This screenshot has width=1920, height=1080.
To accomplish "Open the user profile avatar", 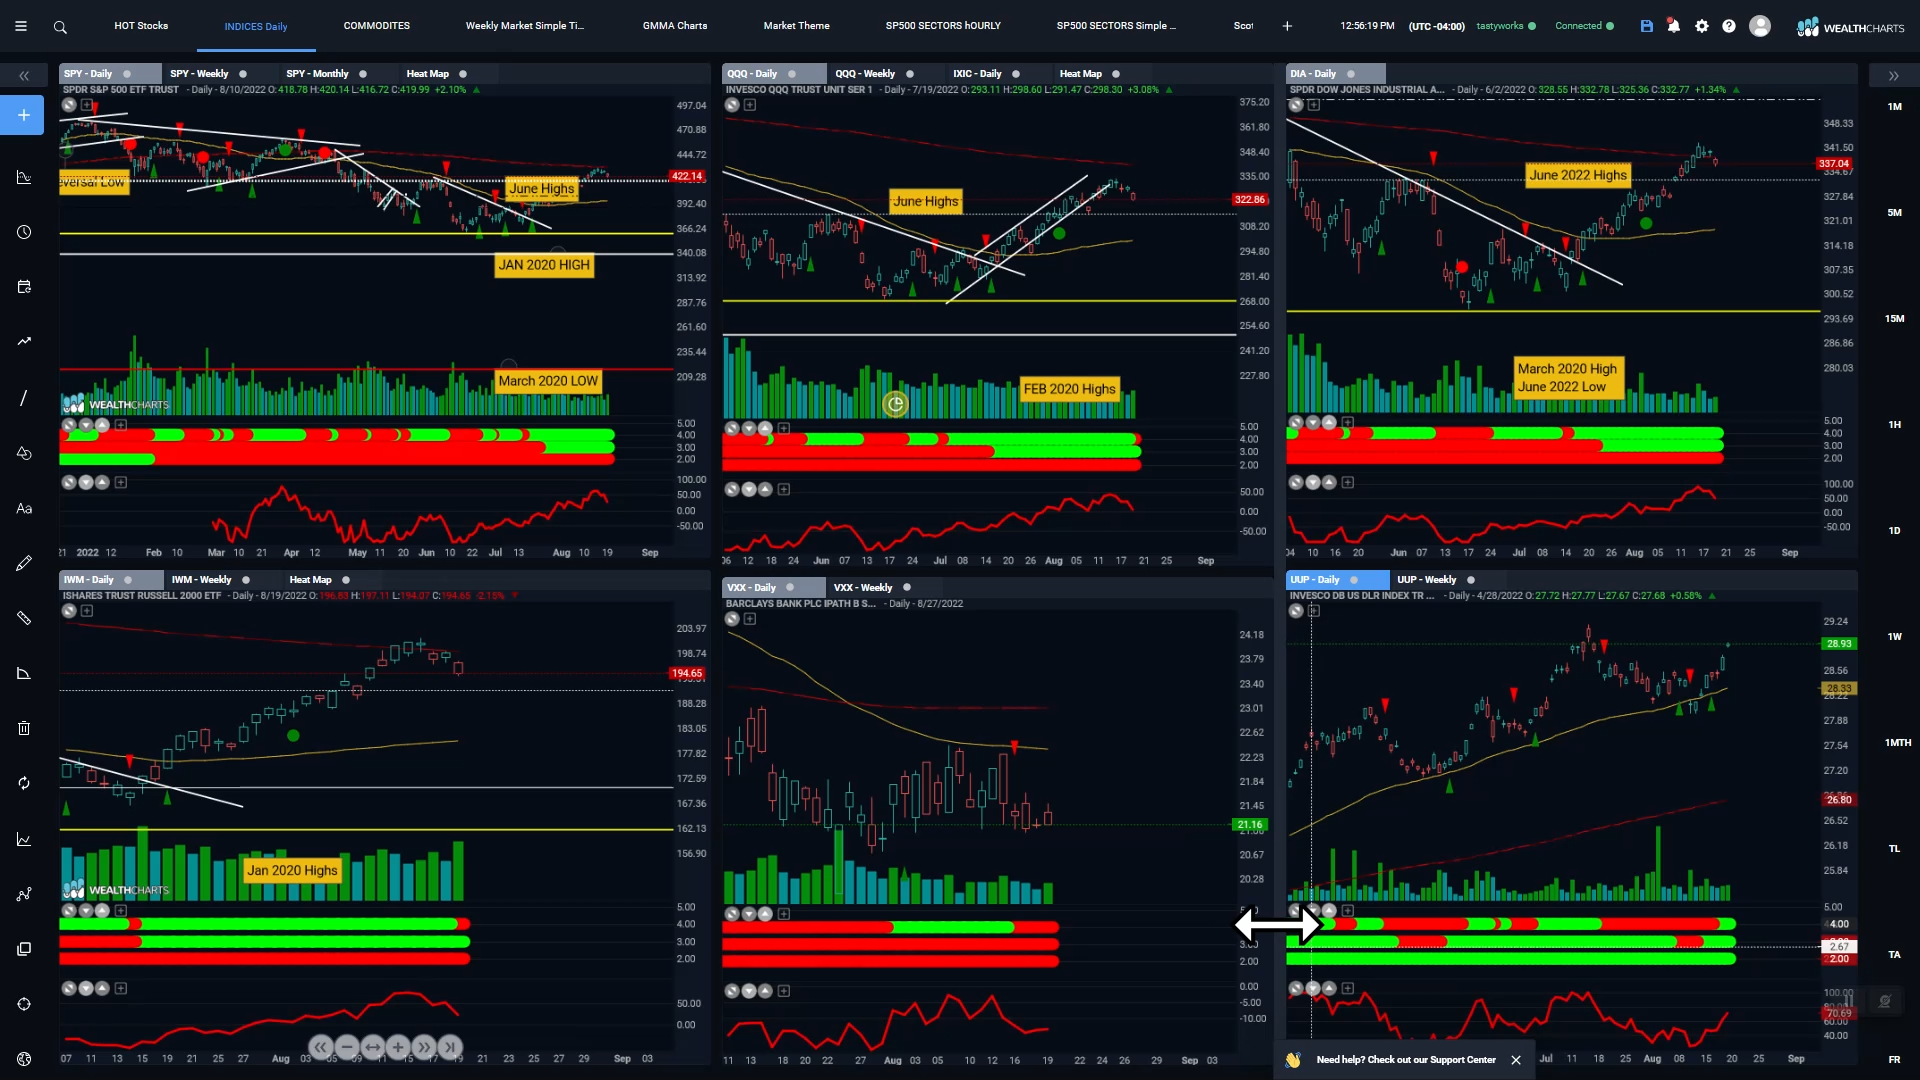I will click(x=1760, y=26).
